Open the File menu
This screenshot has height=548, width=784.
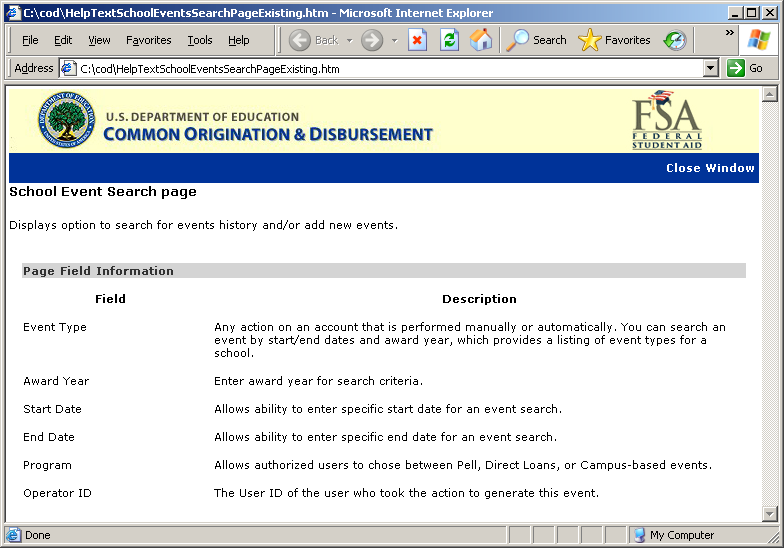click(30, 40)
